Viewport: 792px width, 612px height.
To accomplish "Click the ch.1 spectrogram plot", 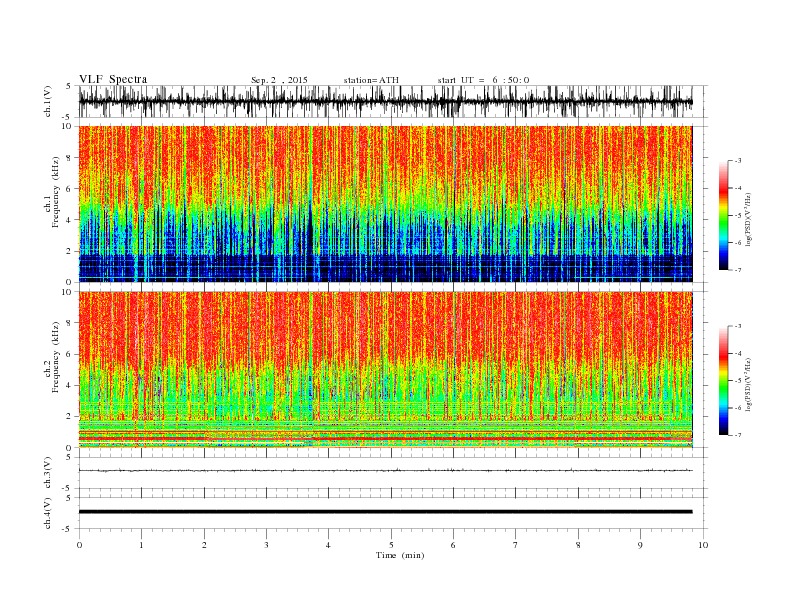I will [x=385, y=204].
